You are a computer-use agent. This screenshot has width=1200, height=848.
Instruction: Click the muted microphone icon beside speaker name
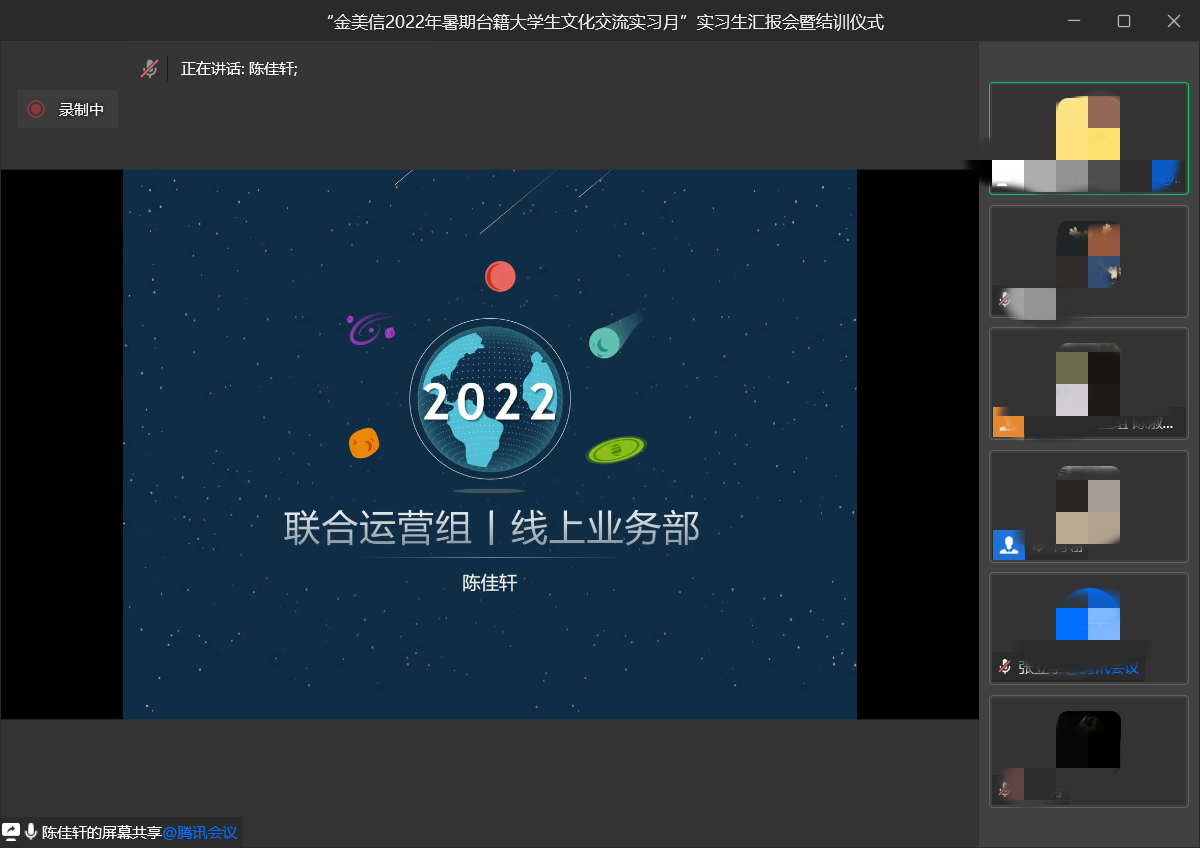pos(149,69)
